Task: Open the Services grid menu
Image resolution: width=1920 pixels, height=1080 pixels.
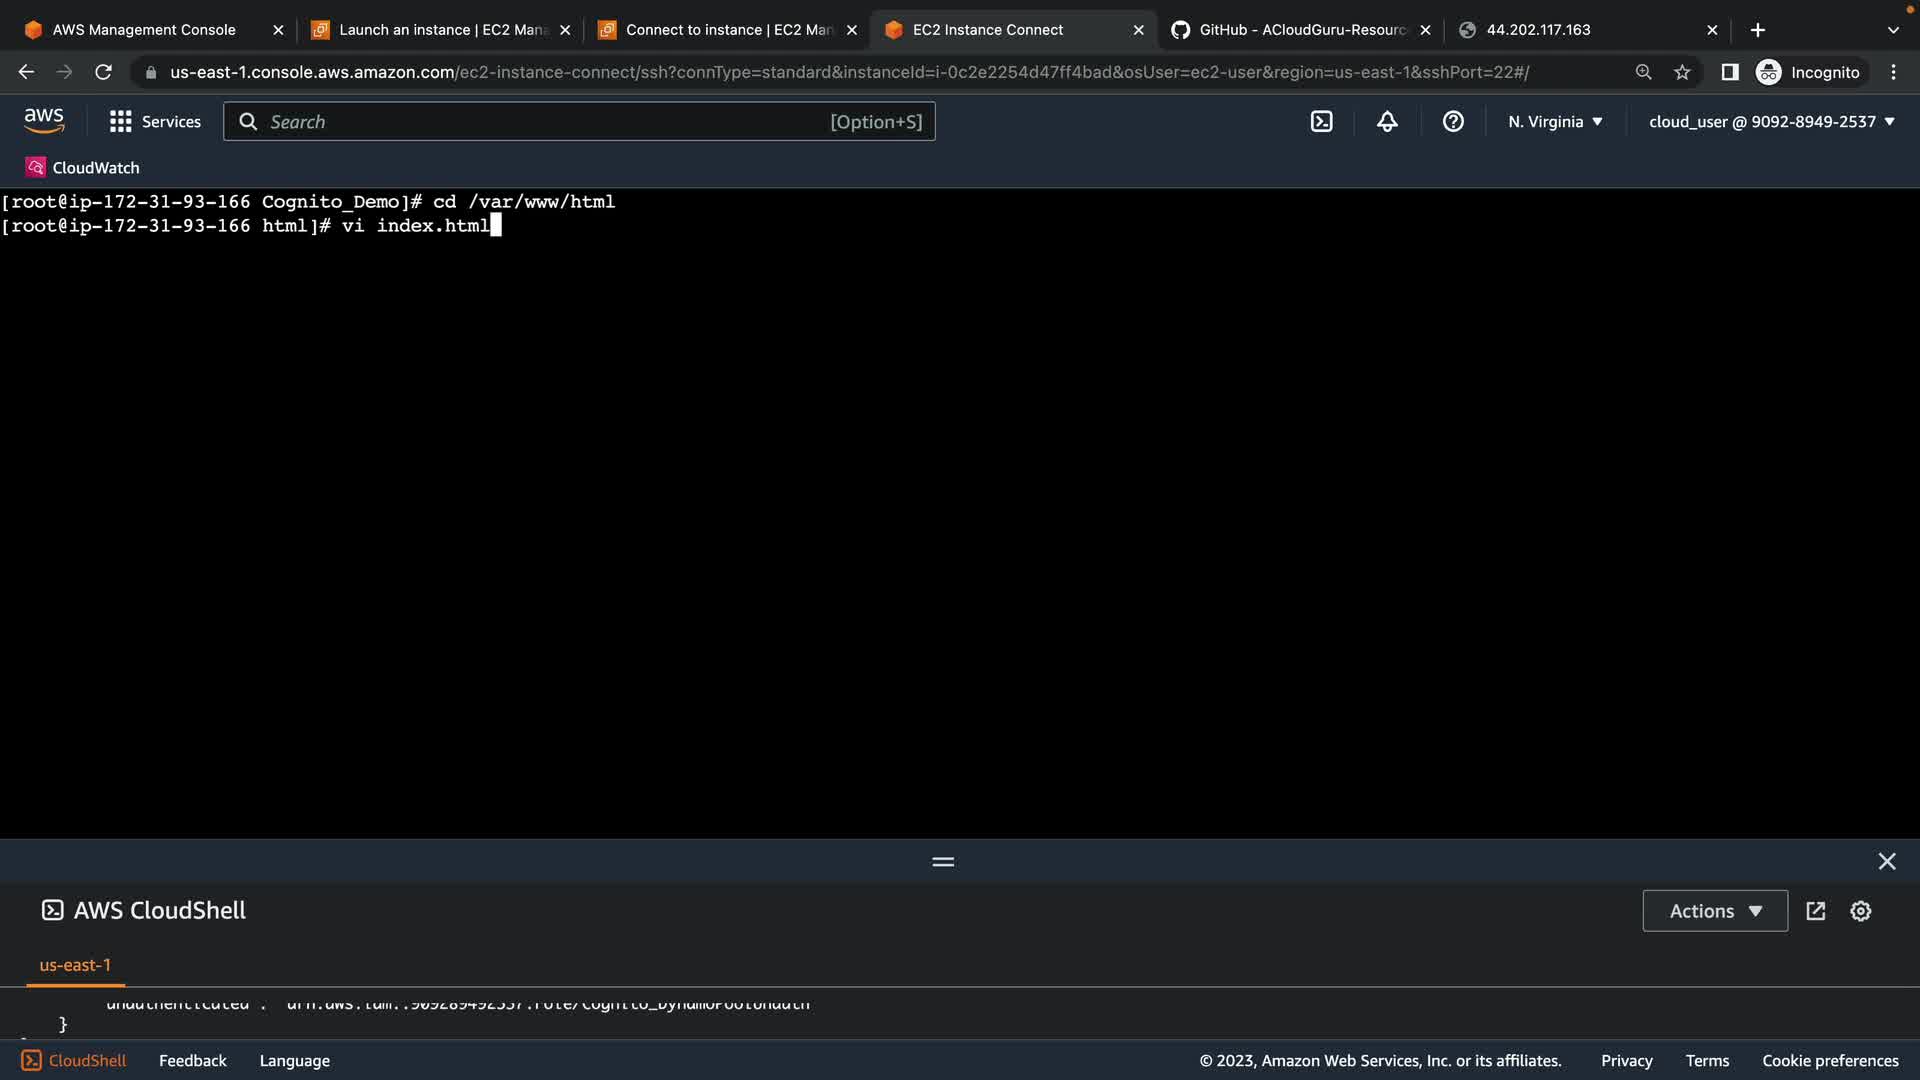Action: click(155, 122)
